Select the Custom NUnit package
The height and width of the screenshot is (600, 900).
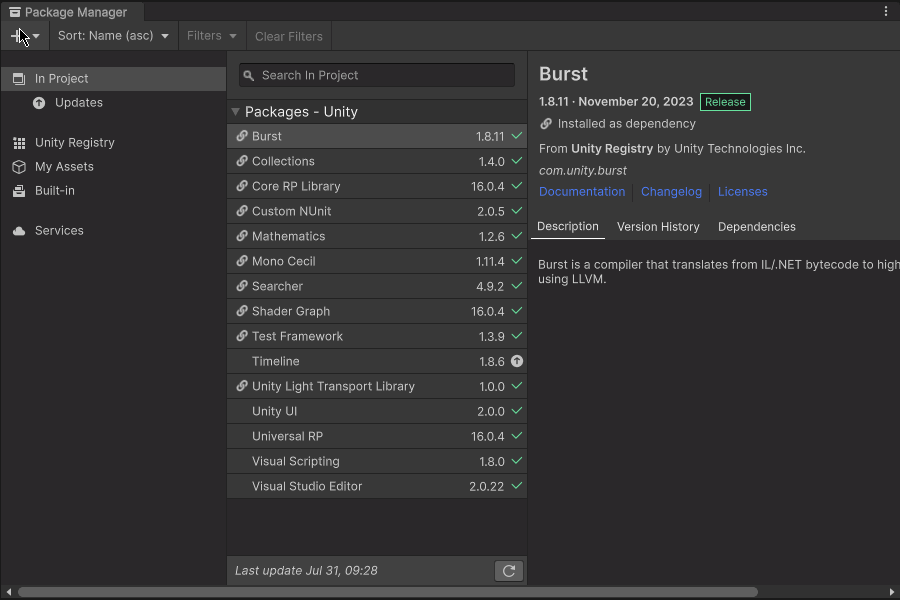[x=377, y=211]
